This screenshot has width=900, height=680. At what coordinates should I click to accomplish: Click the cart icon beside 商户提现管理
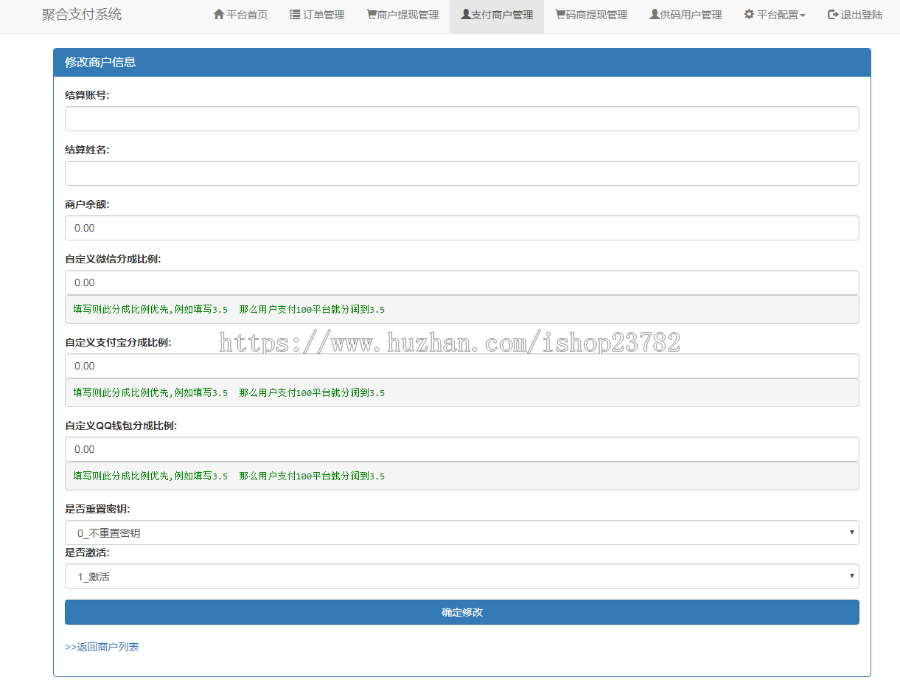pos(371,14)
